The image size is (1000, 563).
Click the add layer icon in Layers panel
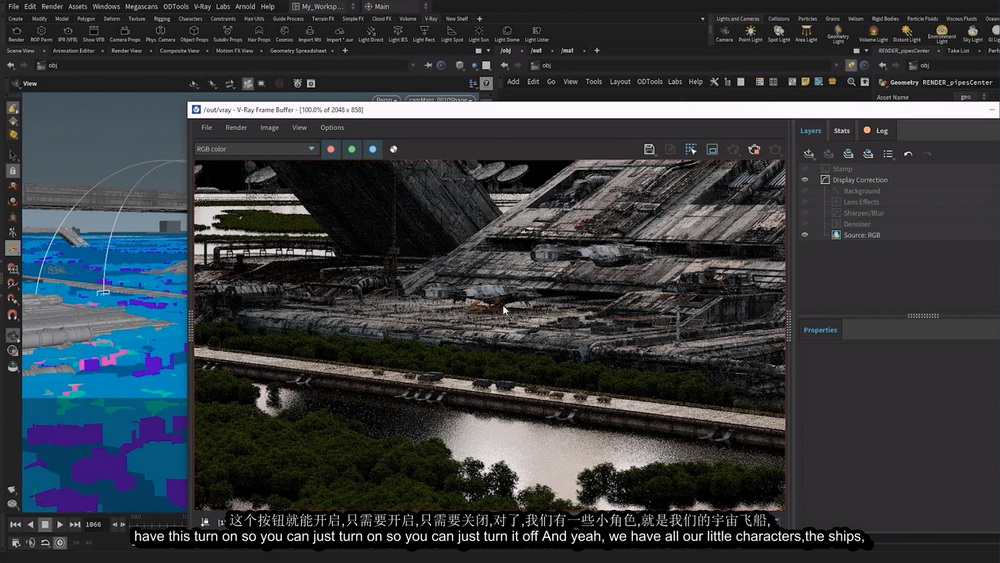pos(809,154)
